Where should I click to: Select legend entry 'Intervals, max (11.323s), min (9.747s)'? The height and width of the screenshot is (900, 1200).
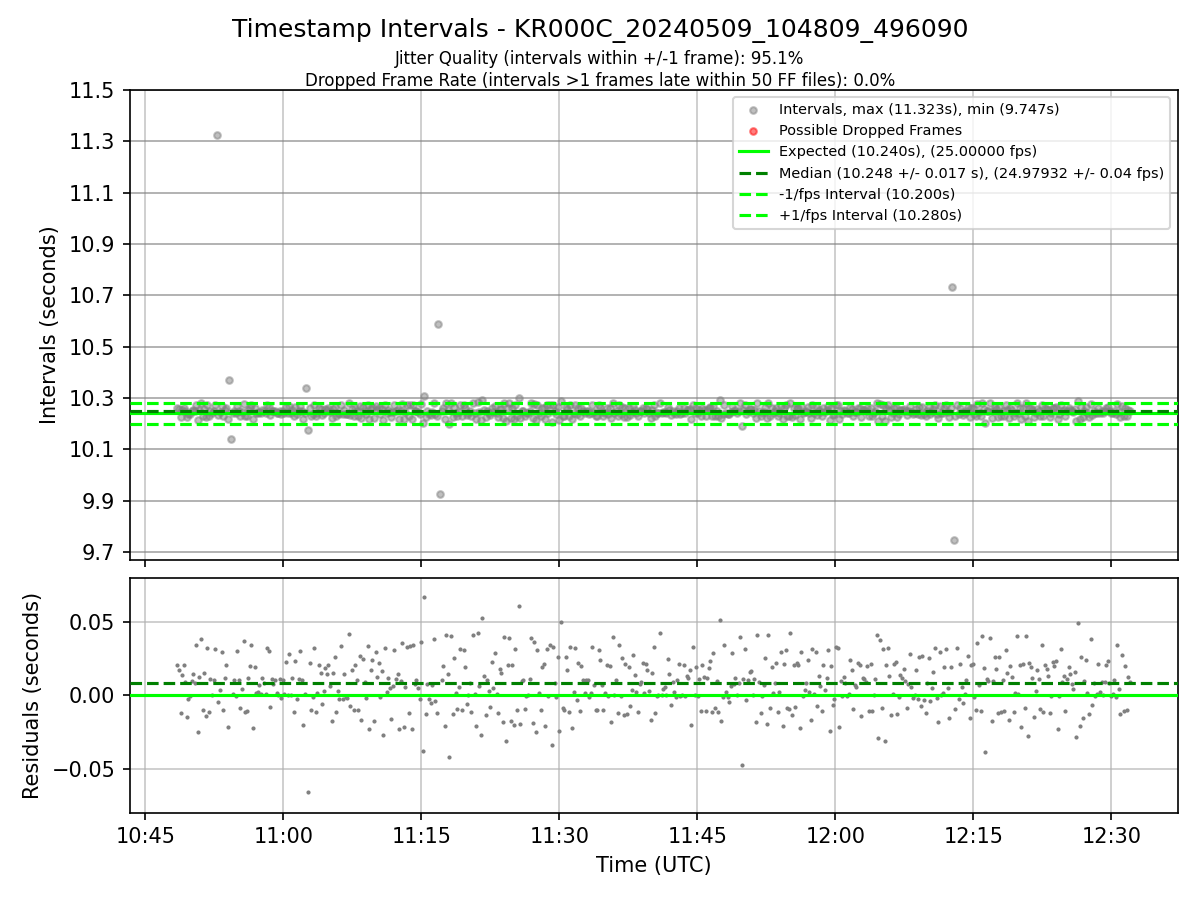pos(919,109)
